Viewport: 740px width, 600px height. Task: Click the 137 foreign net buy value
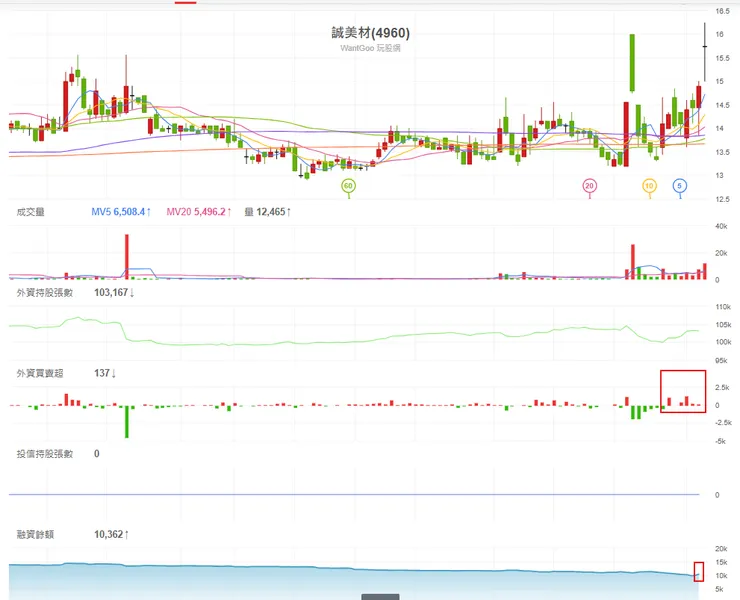105,373
